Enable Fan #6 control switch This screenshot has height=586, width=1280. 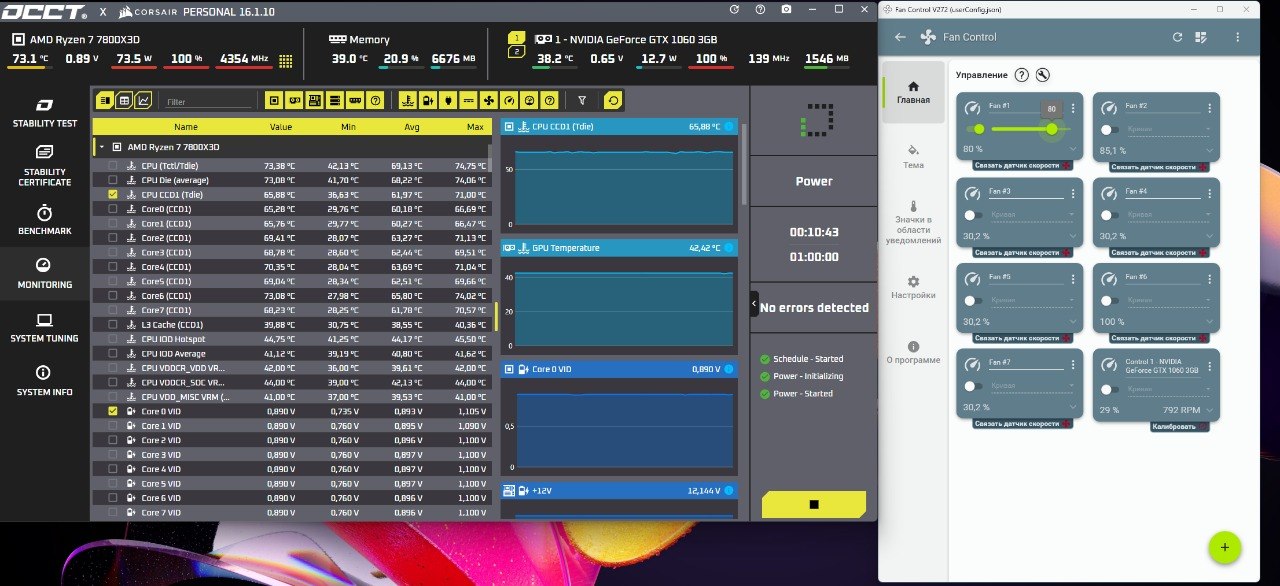click(x=1110, y=300)
